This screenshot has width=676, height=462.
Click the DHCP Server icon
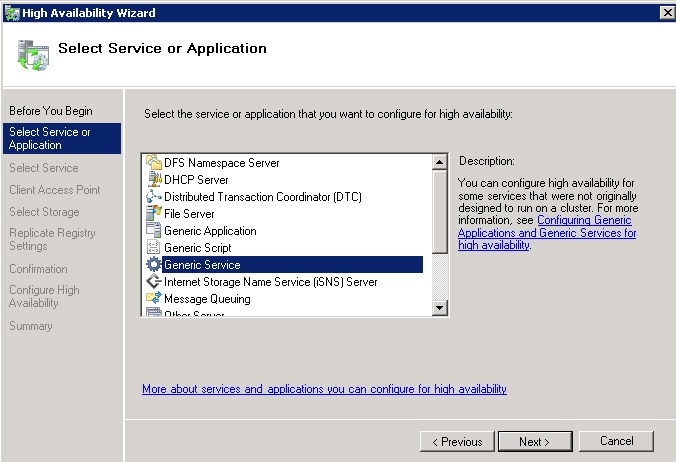[x=153, y=180]
